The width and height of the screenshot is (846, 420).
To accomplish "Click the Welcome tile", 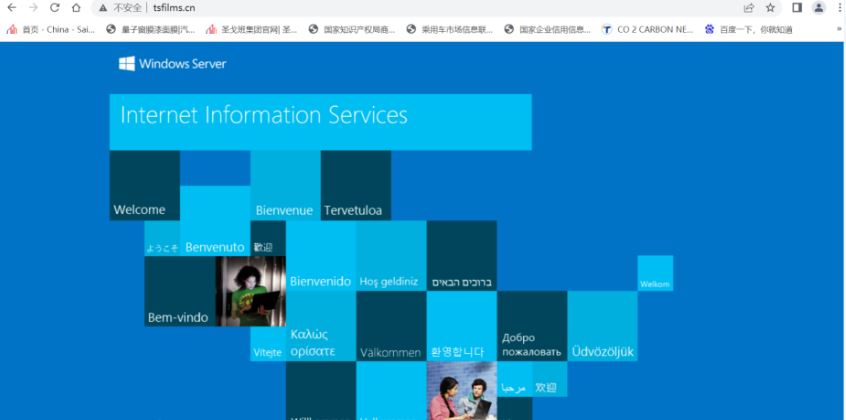I will coord(144,185).
